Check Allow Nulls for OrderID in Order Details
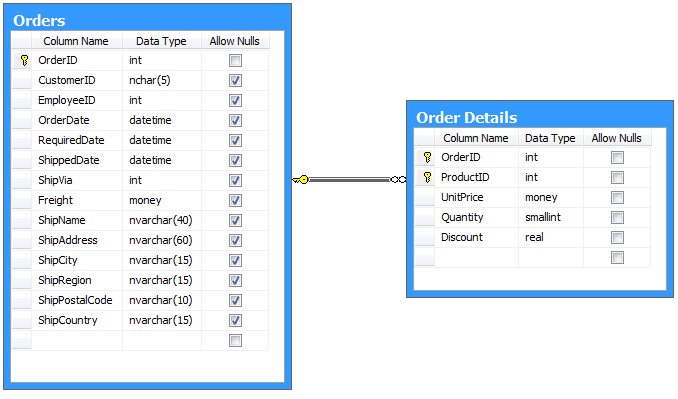 pyautogui.click(x=617, y=157)
